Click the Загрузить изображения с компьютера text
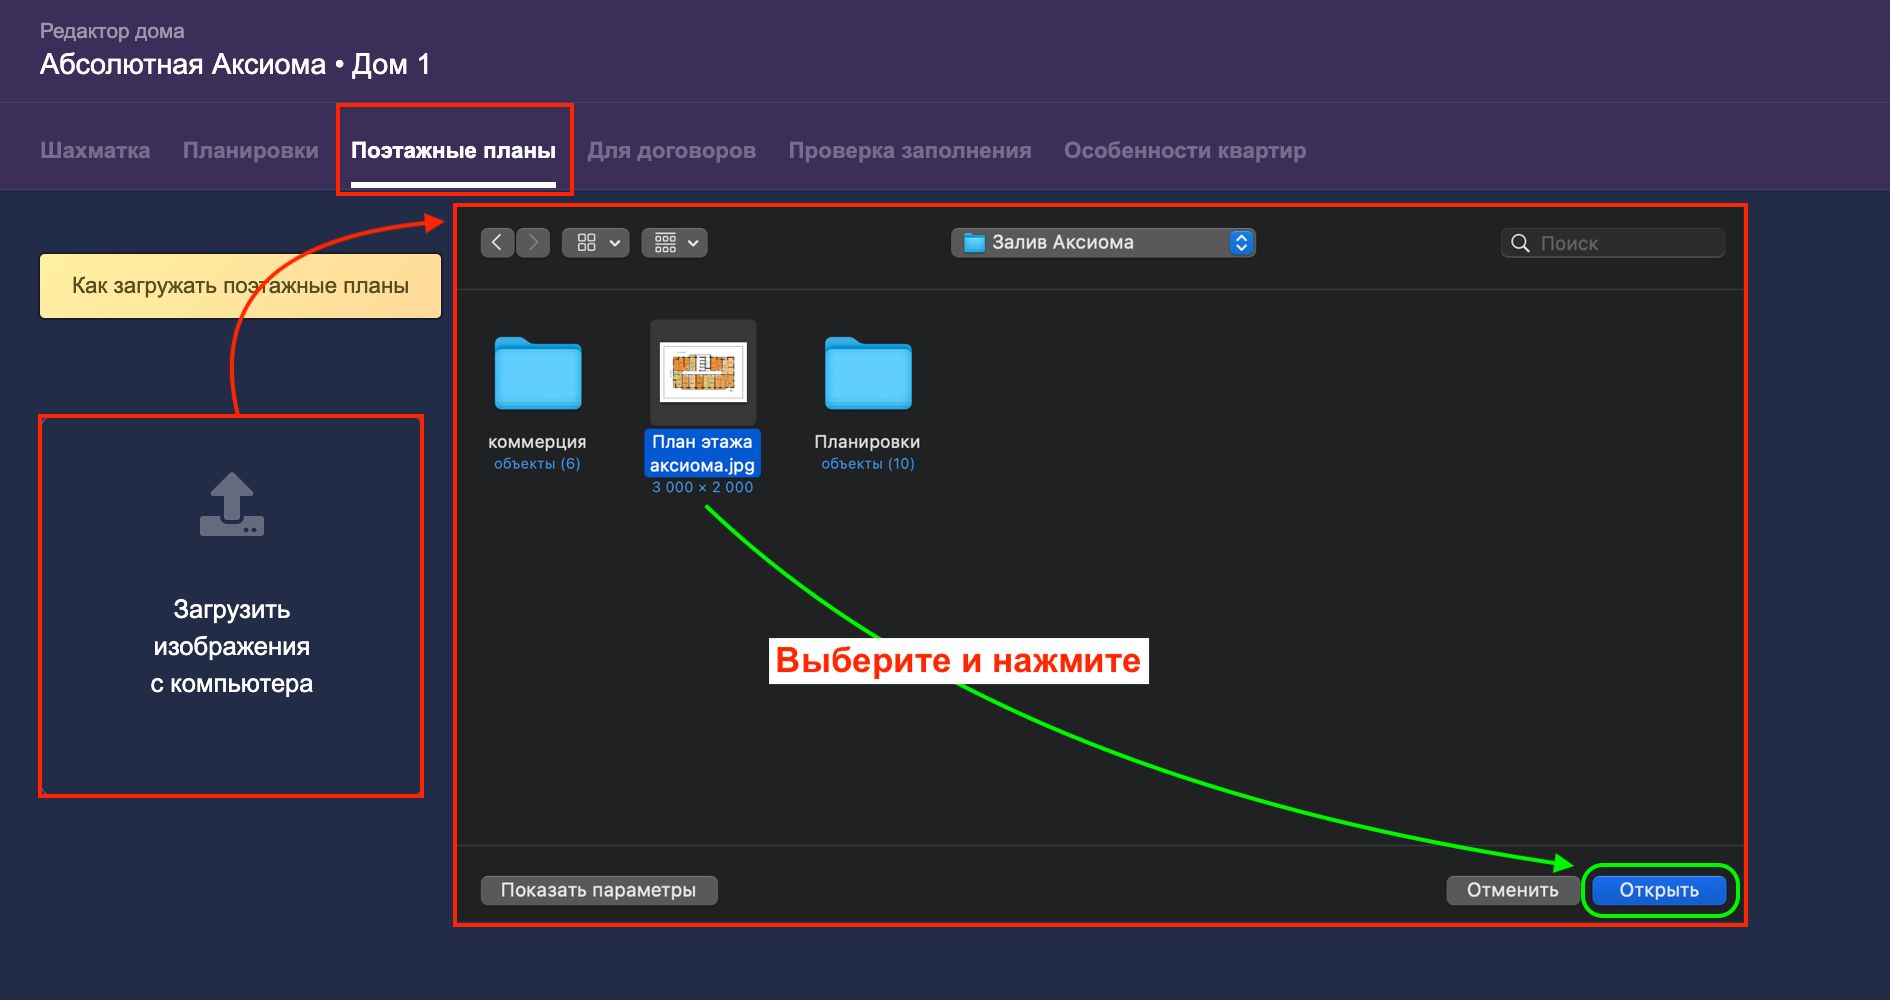 pyautogui.click(x=232, y=646)
